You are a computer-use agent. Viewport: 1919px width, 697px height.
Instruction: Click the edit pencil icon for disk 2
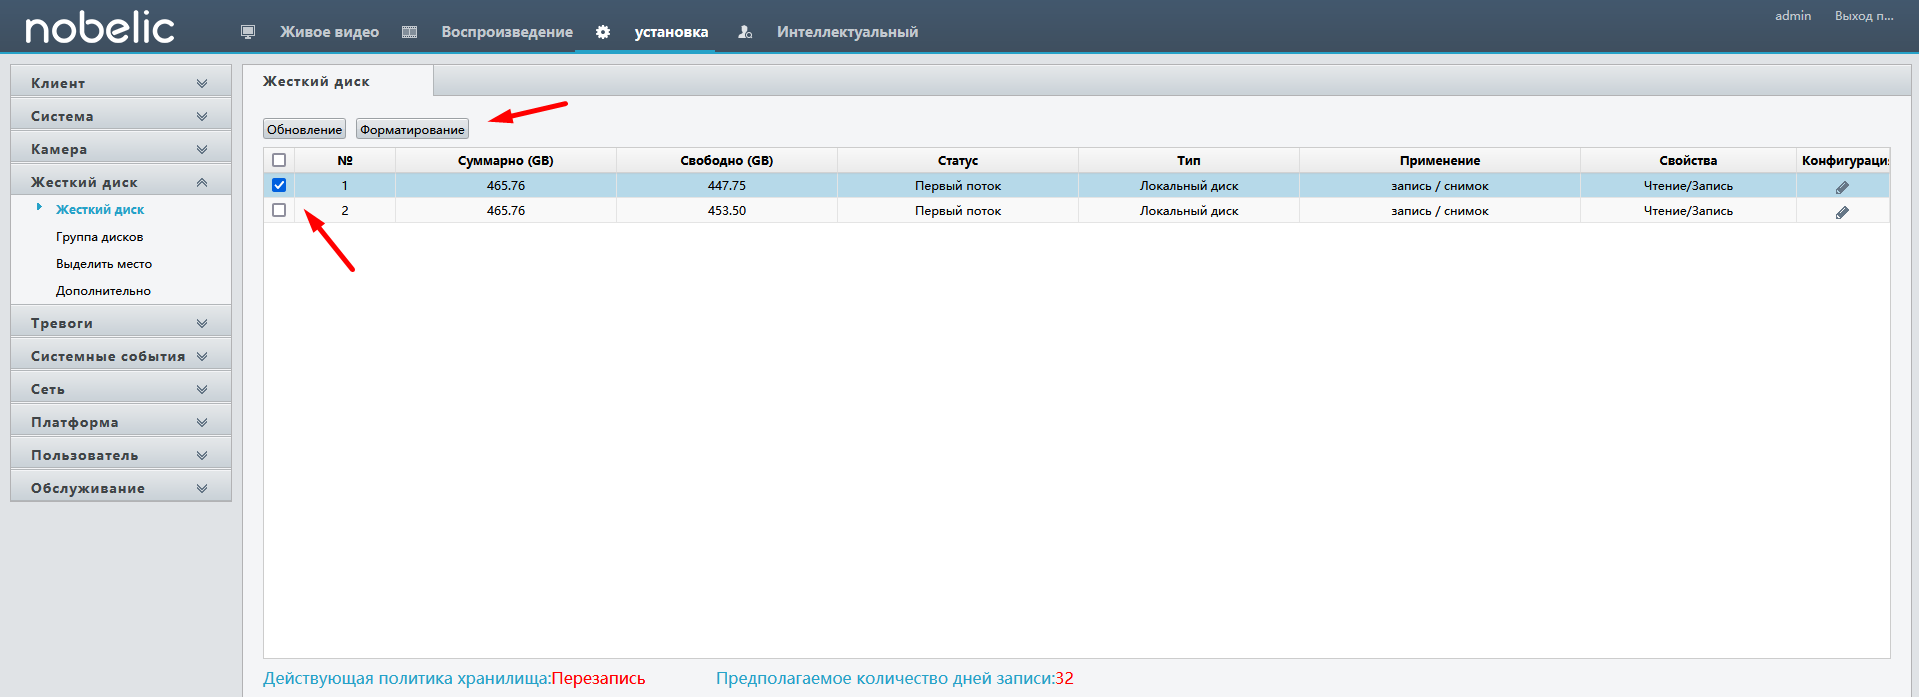tap(1842, 212)
